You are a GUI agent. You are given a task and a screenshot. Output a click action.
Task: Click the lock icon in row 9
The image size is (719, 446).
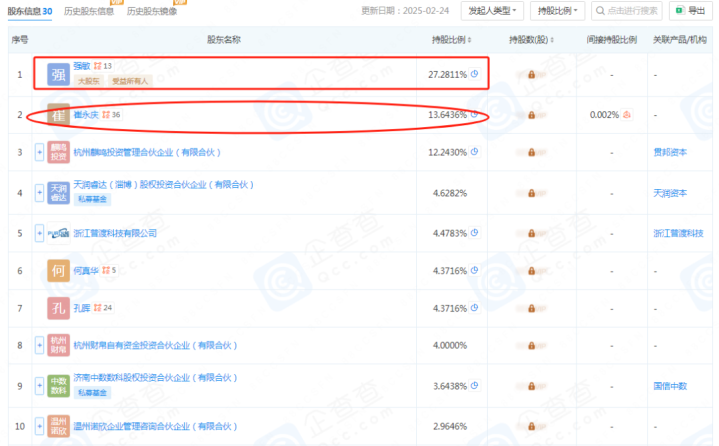tap(531, 386)
